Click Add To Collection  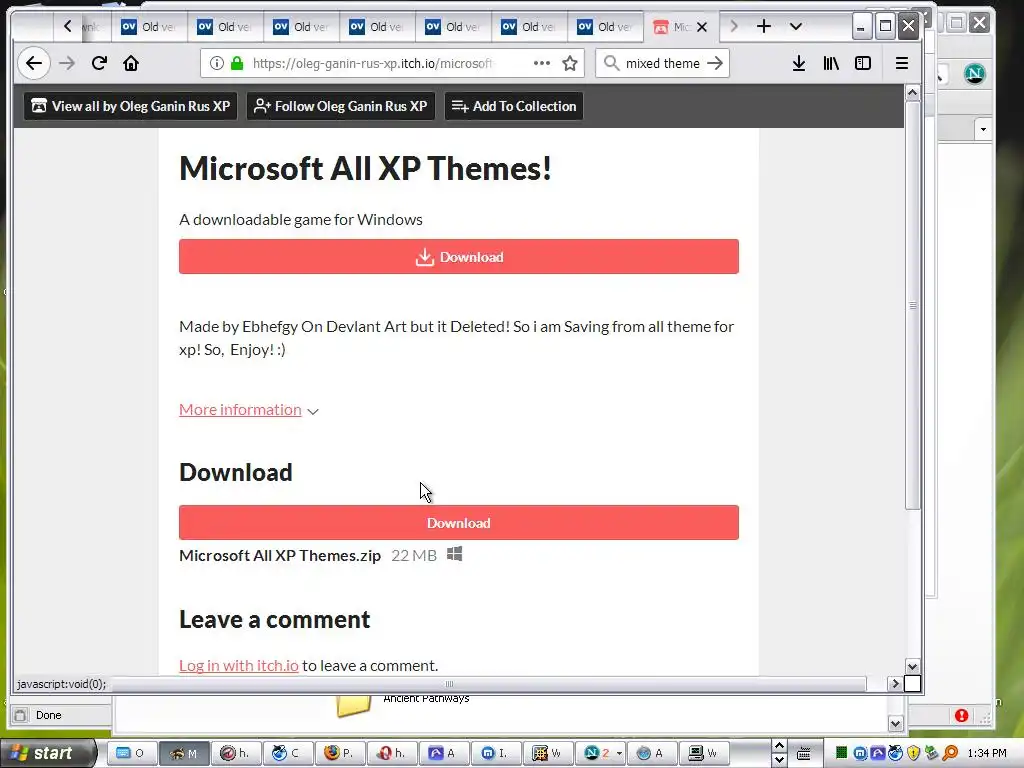514,106
